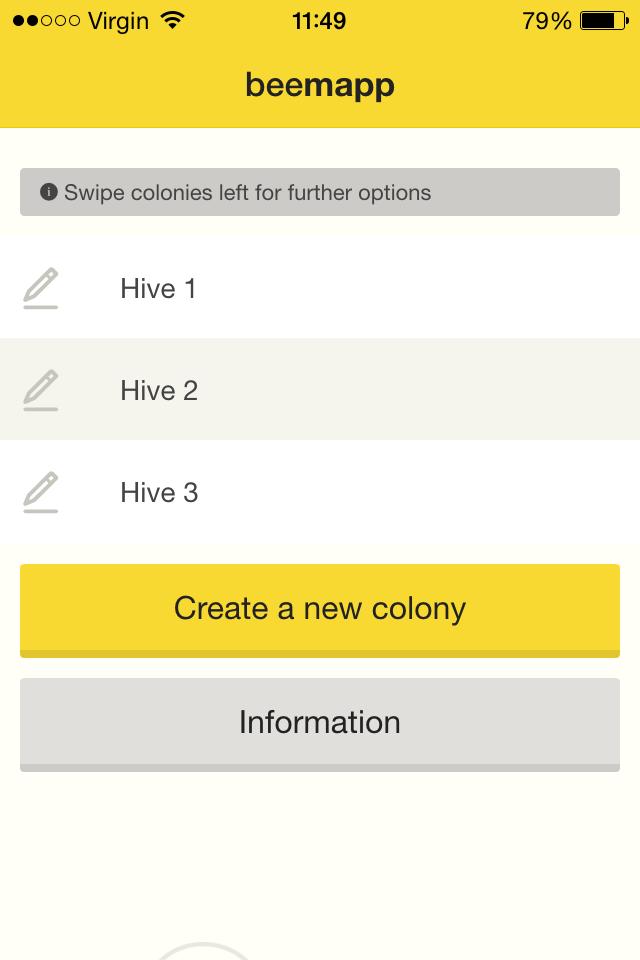Viewport: 640px width, 960px height.
Task: Tap the edit pencil icon for Hive 1
Action: tap(41, 288)
